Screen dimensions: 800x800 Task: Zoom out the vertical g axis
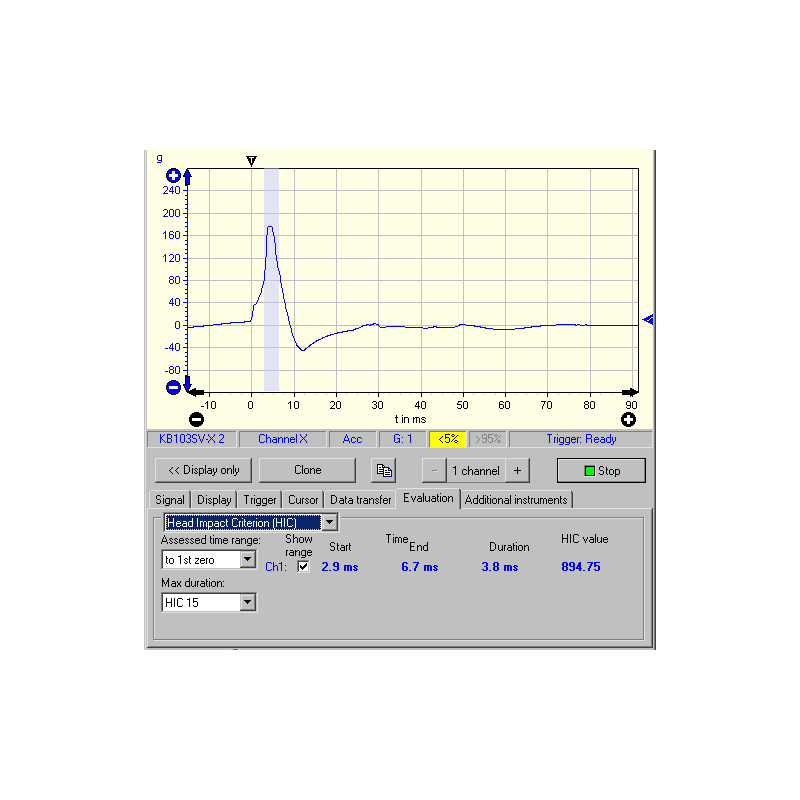coord(172,387)
